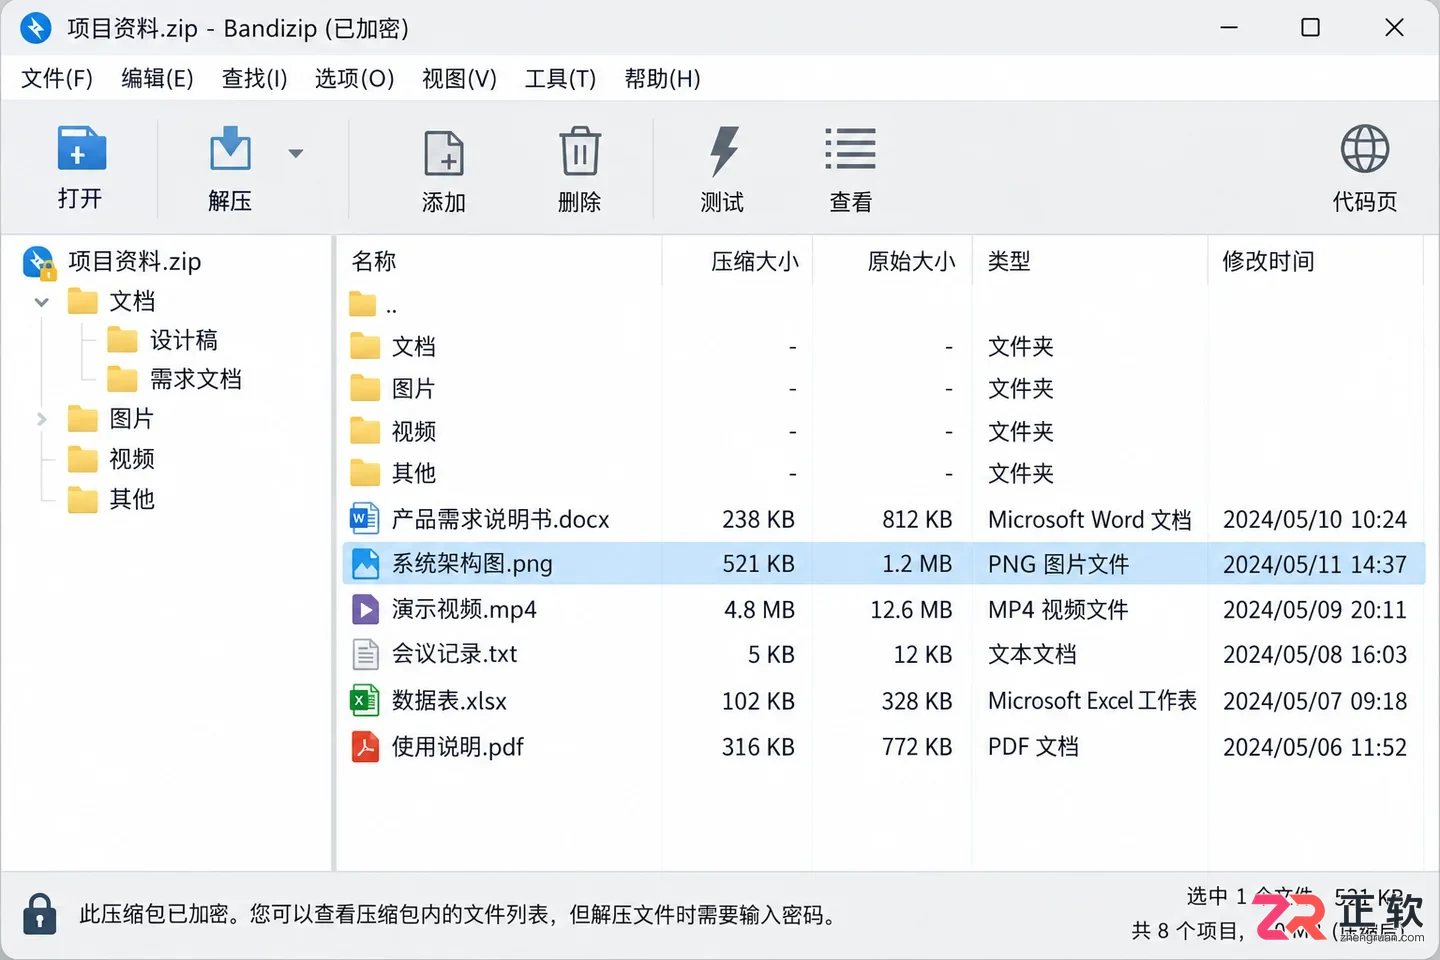Screen dimensions: 1440x960
Task: Open the 工具(T) menu
Action: coord(560,78)
